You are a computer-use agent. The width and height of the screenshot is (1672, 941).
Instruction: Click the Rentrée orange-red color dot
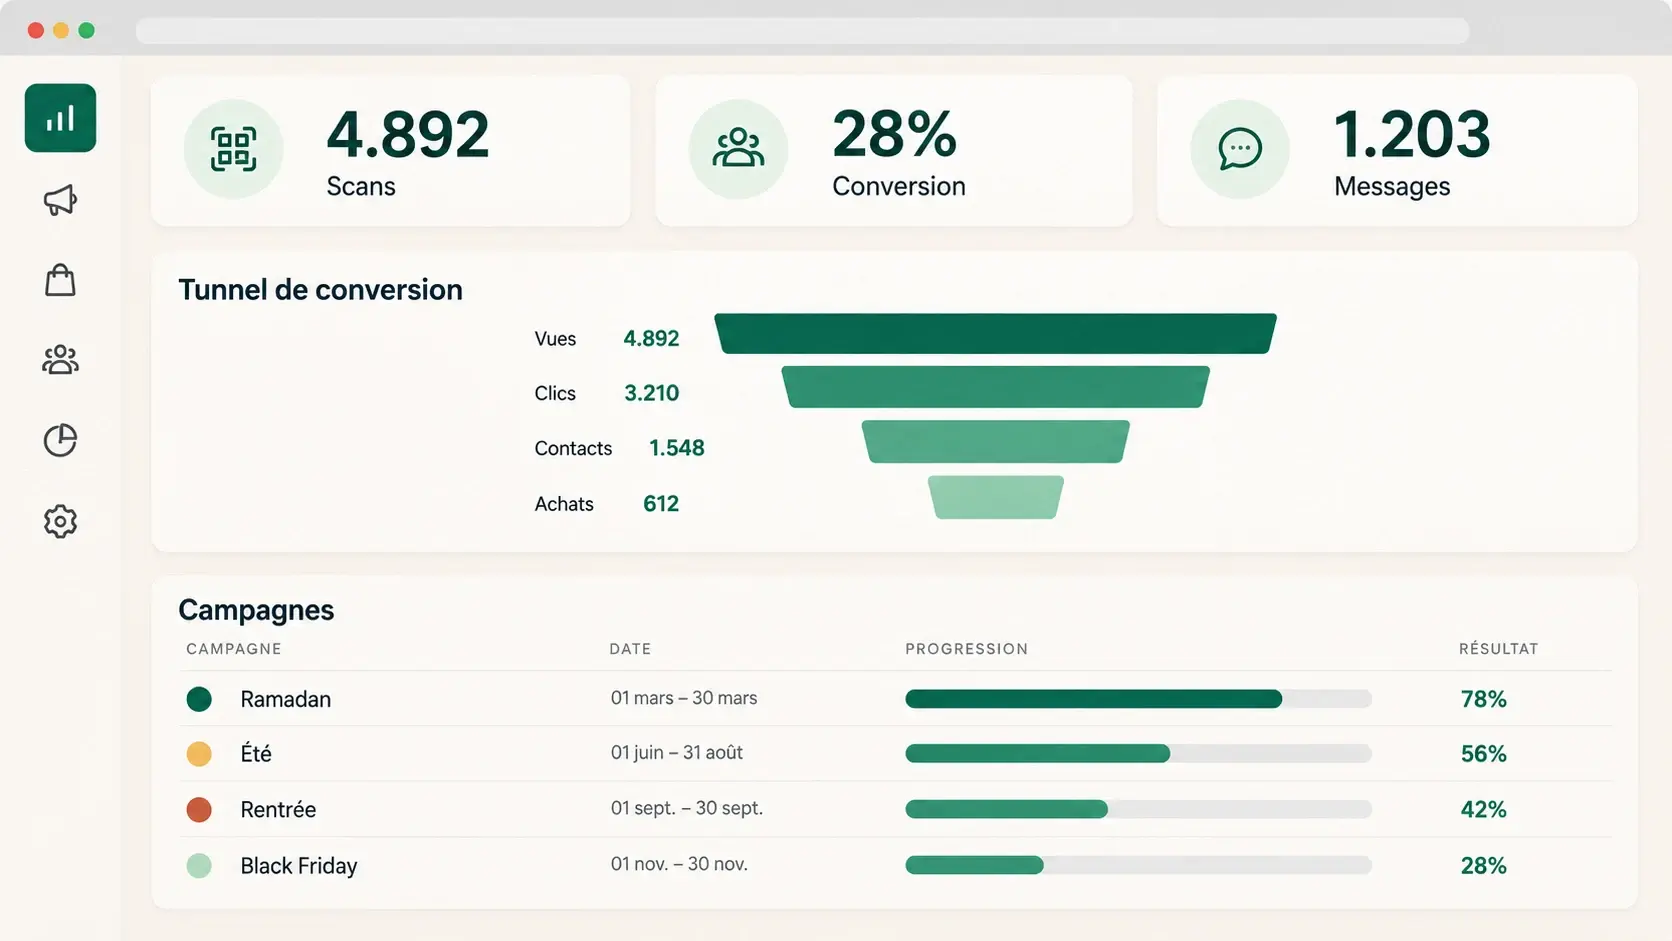click(199, 809)
